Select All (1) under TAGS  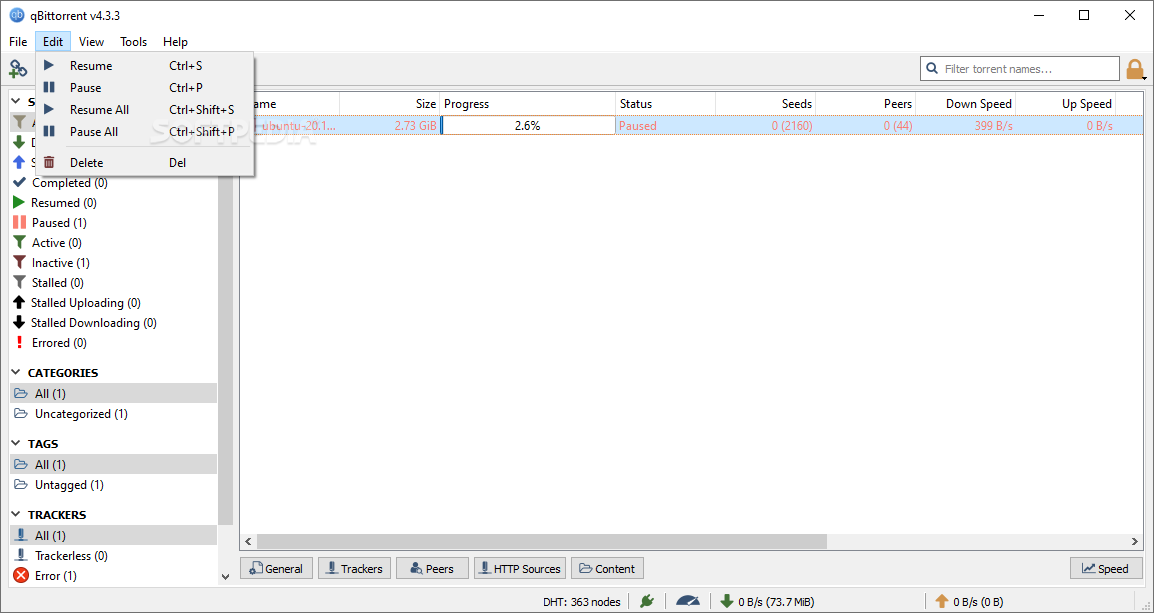(x=113, y=464)
